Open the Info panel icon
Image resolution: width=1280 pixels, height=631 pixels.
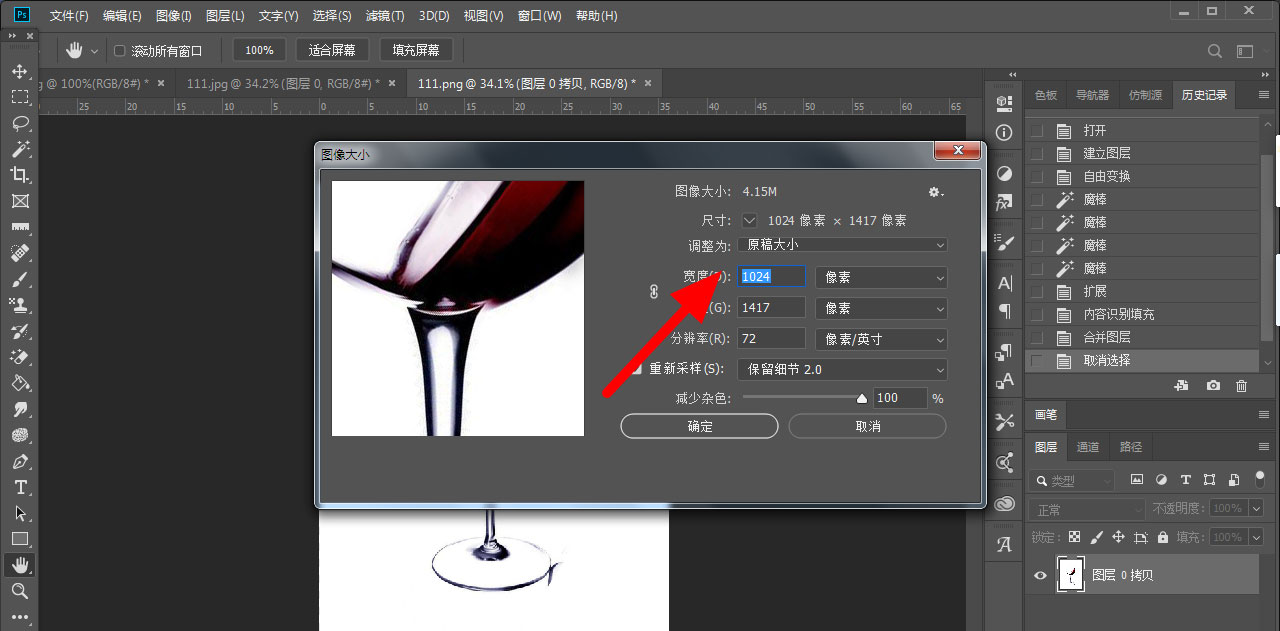click(x=1005, y=132)
